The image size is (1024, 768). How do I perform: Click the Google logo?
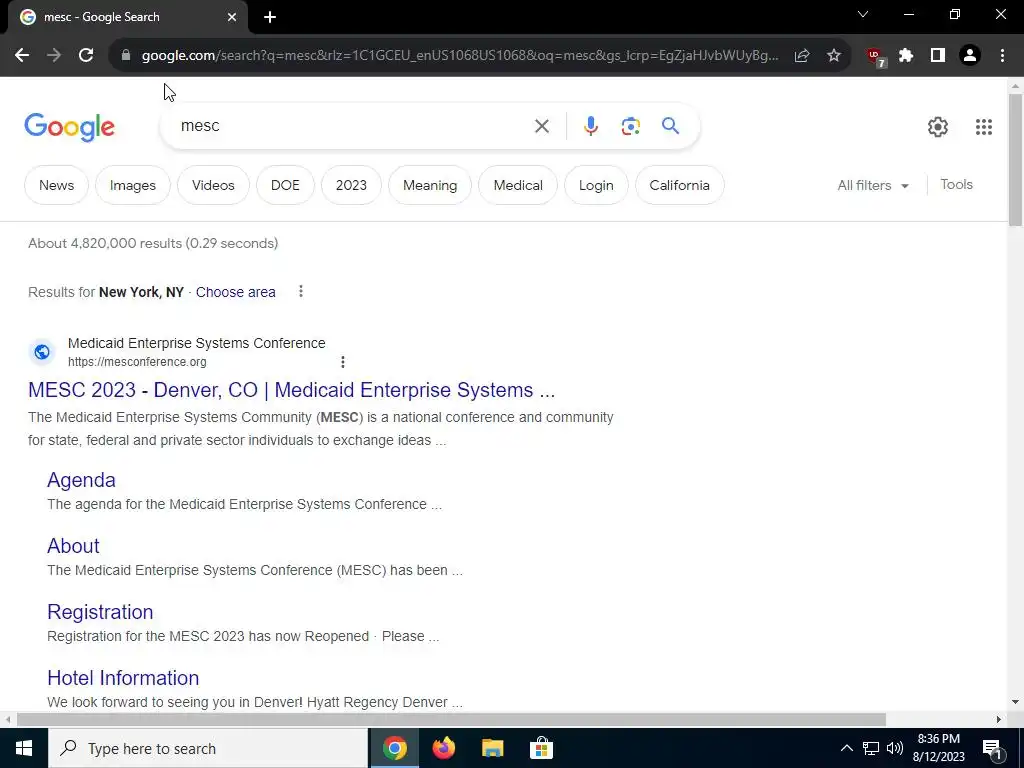click(x=69, y=127)
